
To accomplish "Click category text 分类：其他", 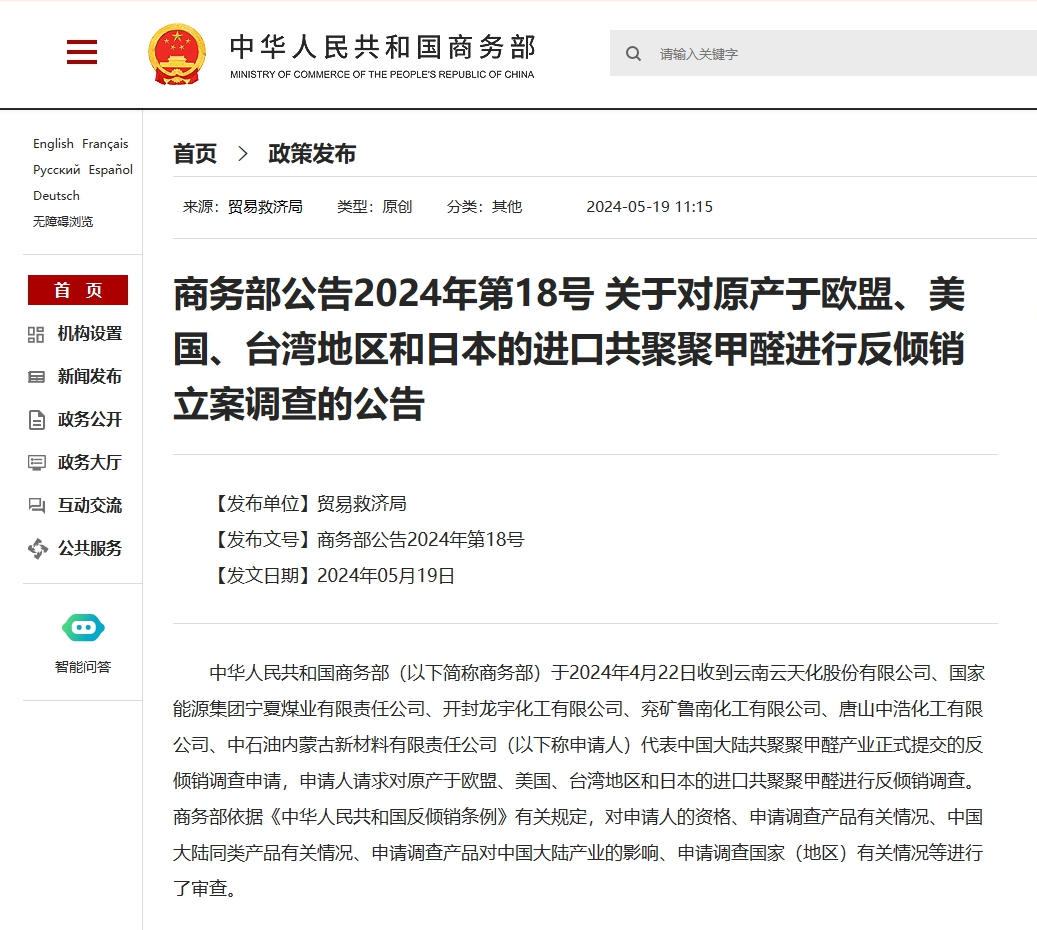I will [x=484, y=207].
